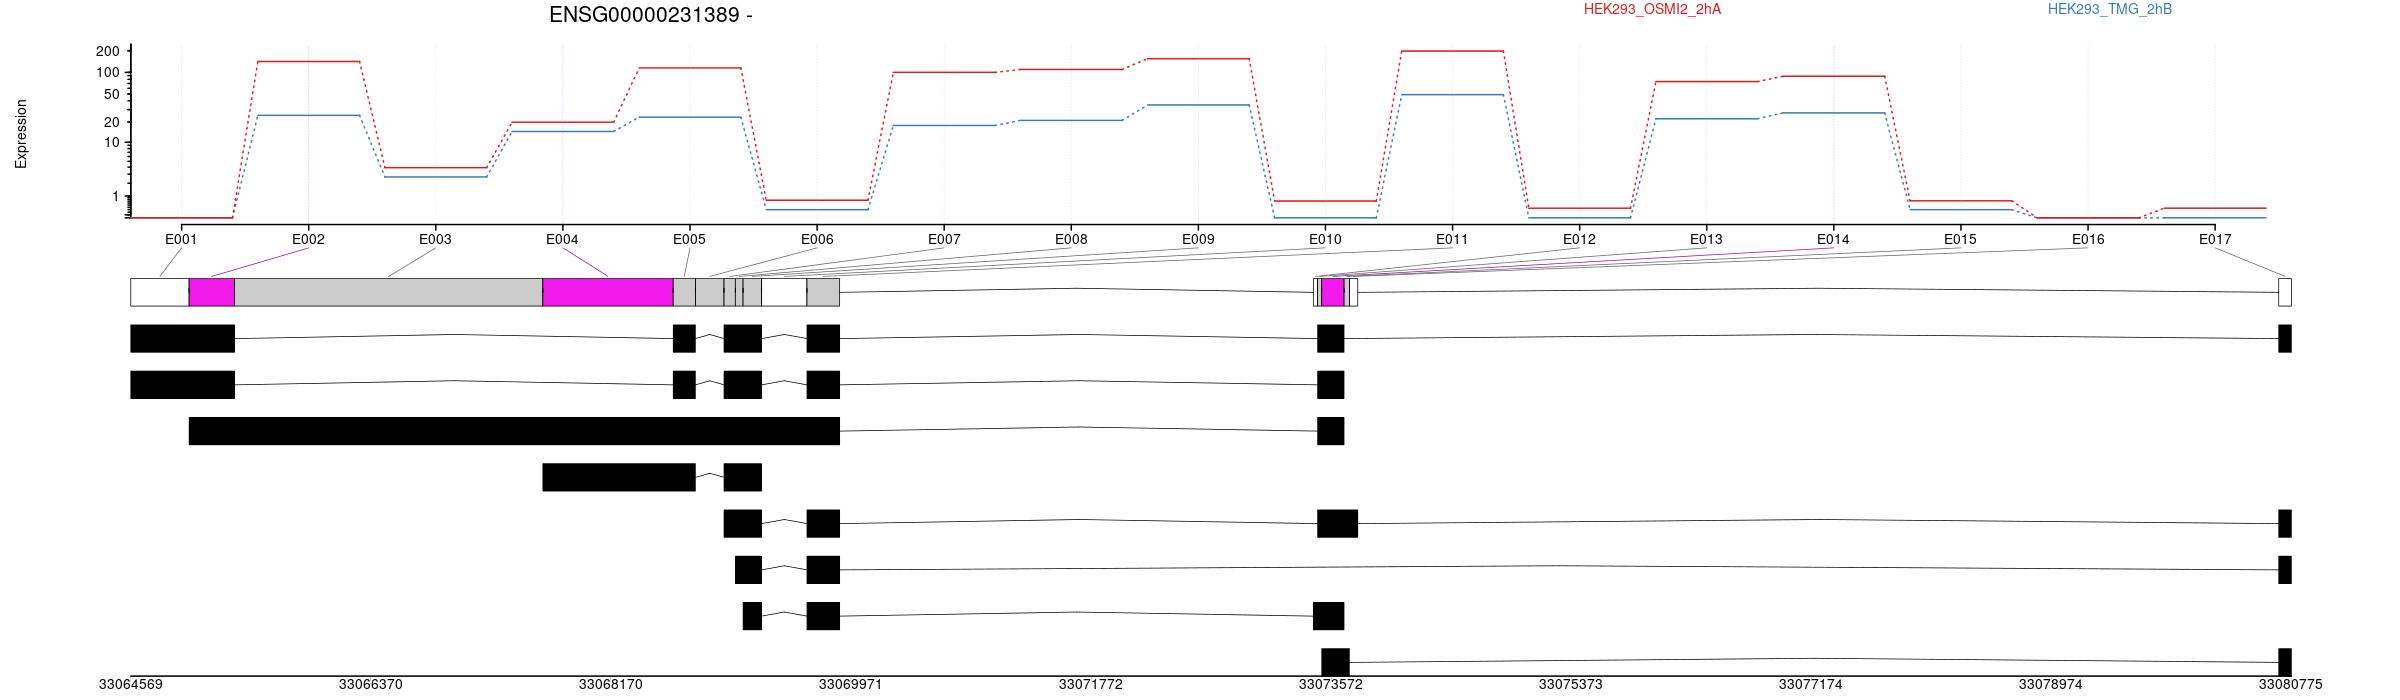Select the wide magenta exon block in gene model
Screen dimensions: 2400x700
608,292
